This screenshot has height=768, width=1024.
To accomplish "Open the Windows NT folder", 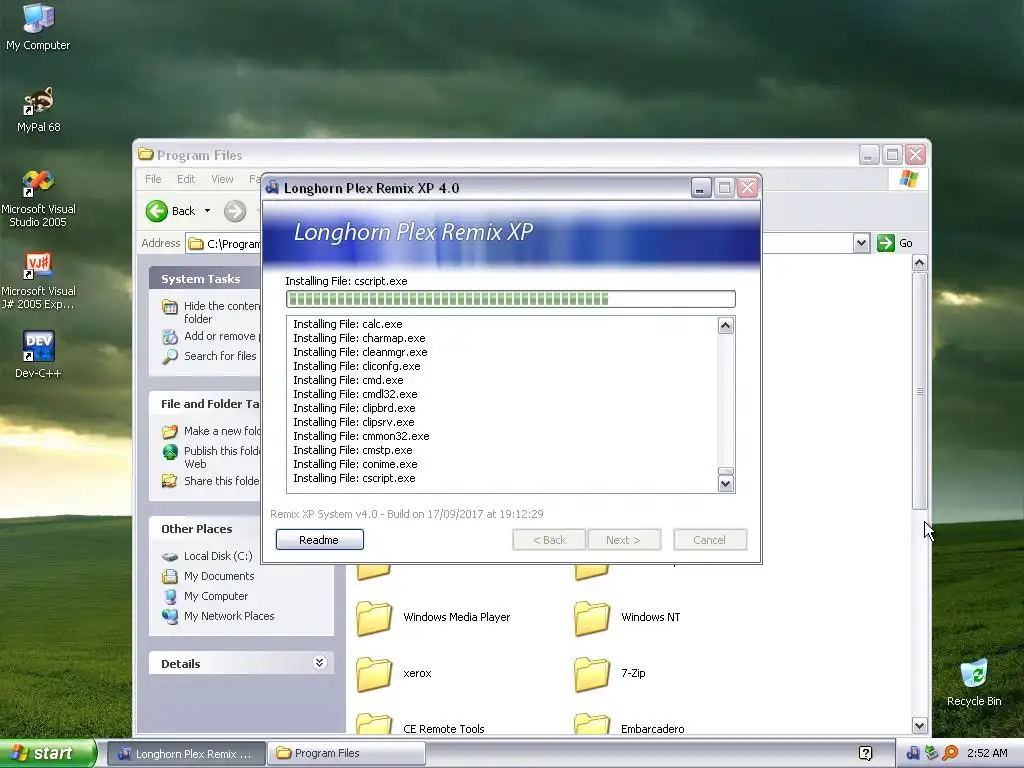I will (628, 618).
